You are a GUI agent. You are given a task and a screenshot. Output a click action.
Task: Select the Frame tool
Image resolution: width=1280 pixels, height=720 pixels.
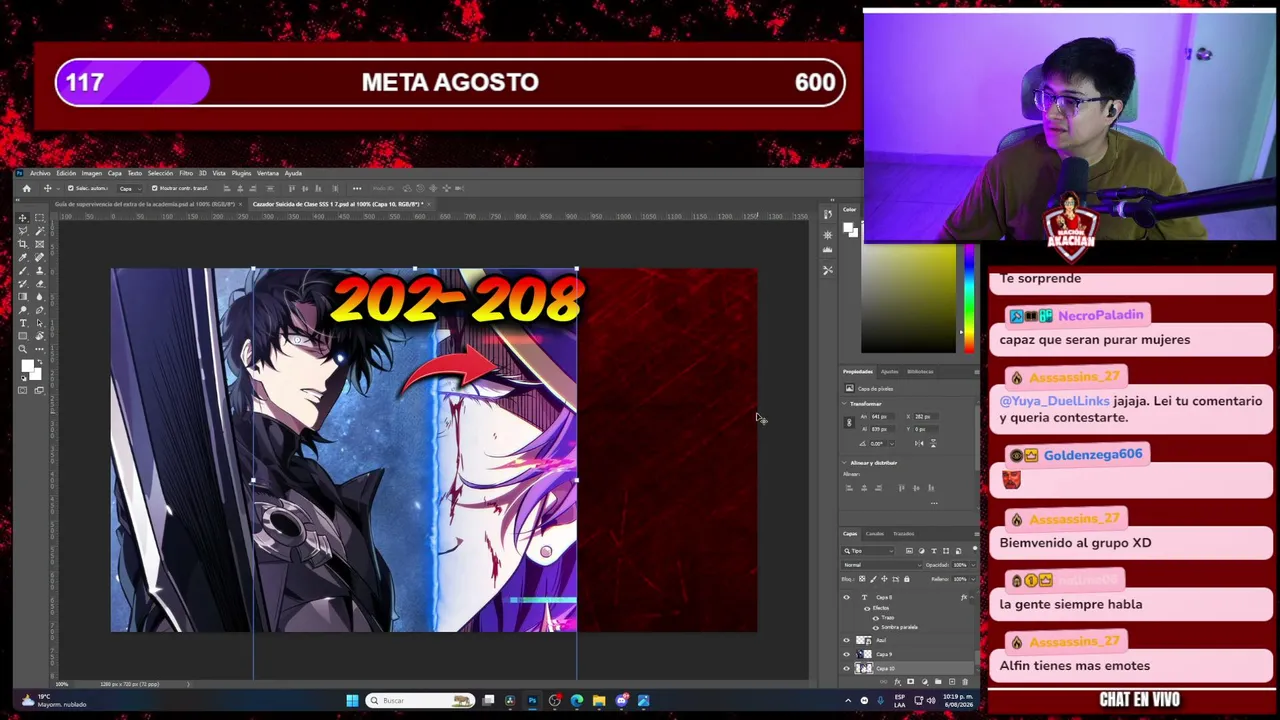(x=39, y=244)
